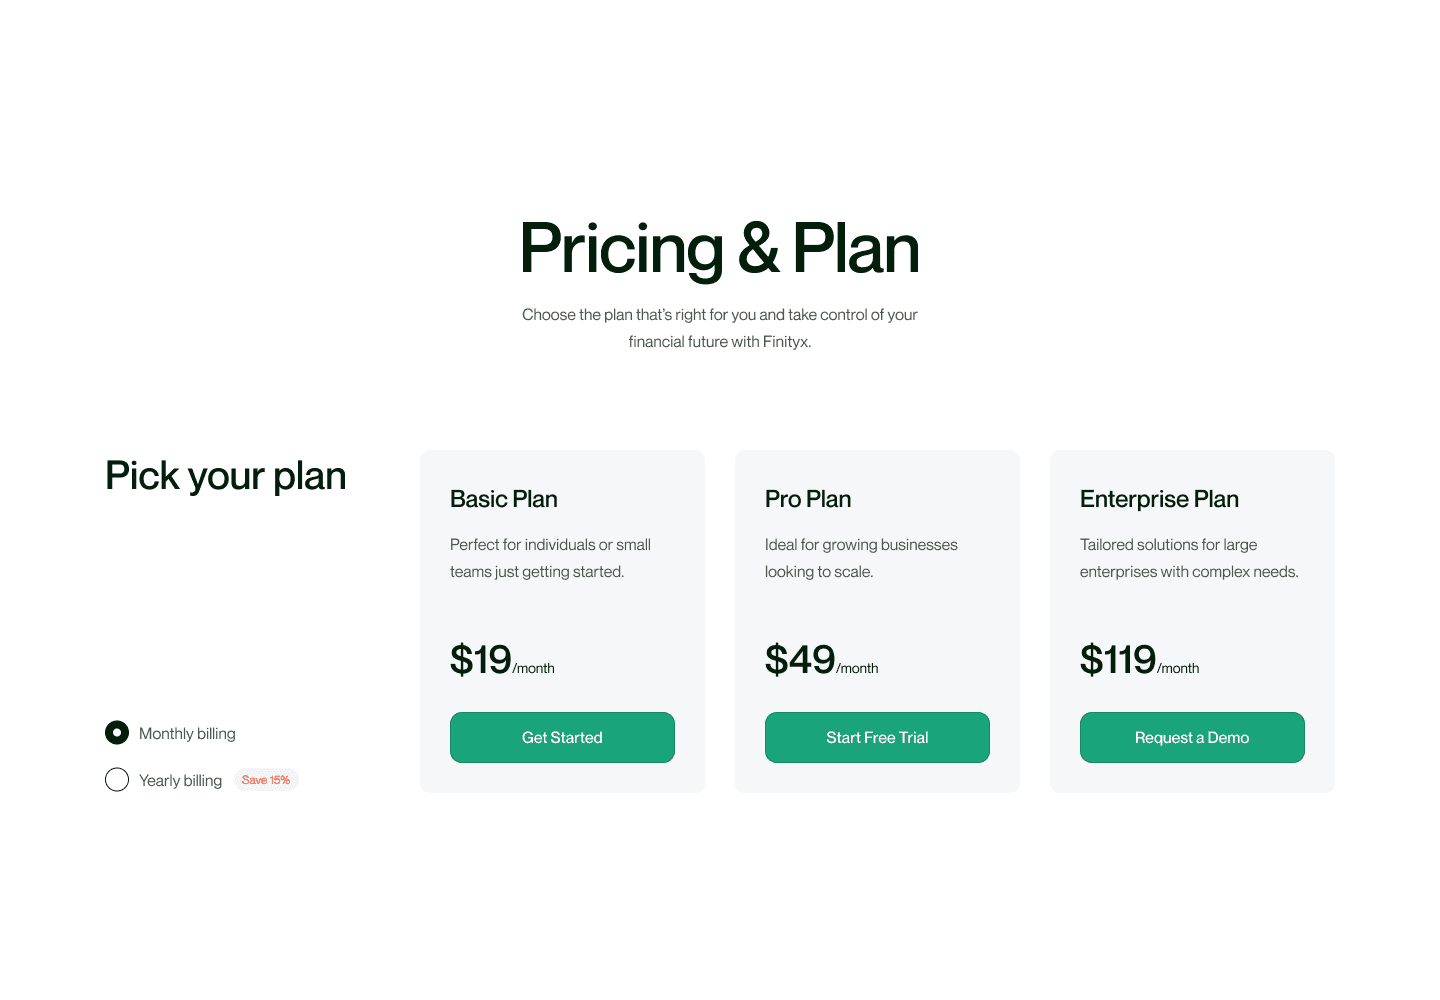1440x1000 pixels.
Task: Select the Basic Plan card
Action: coord(562,620)
